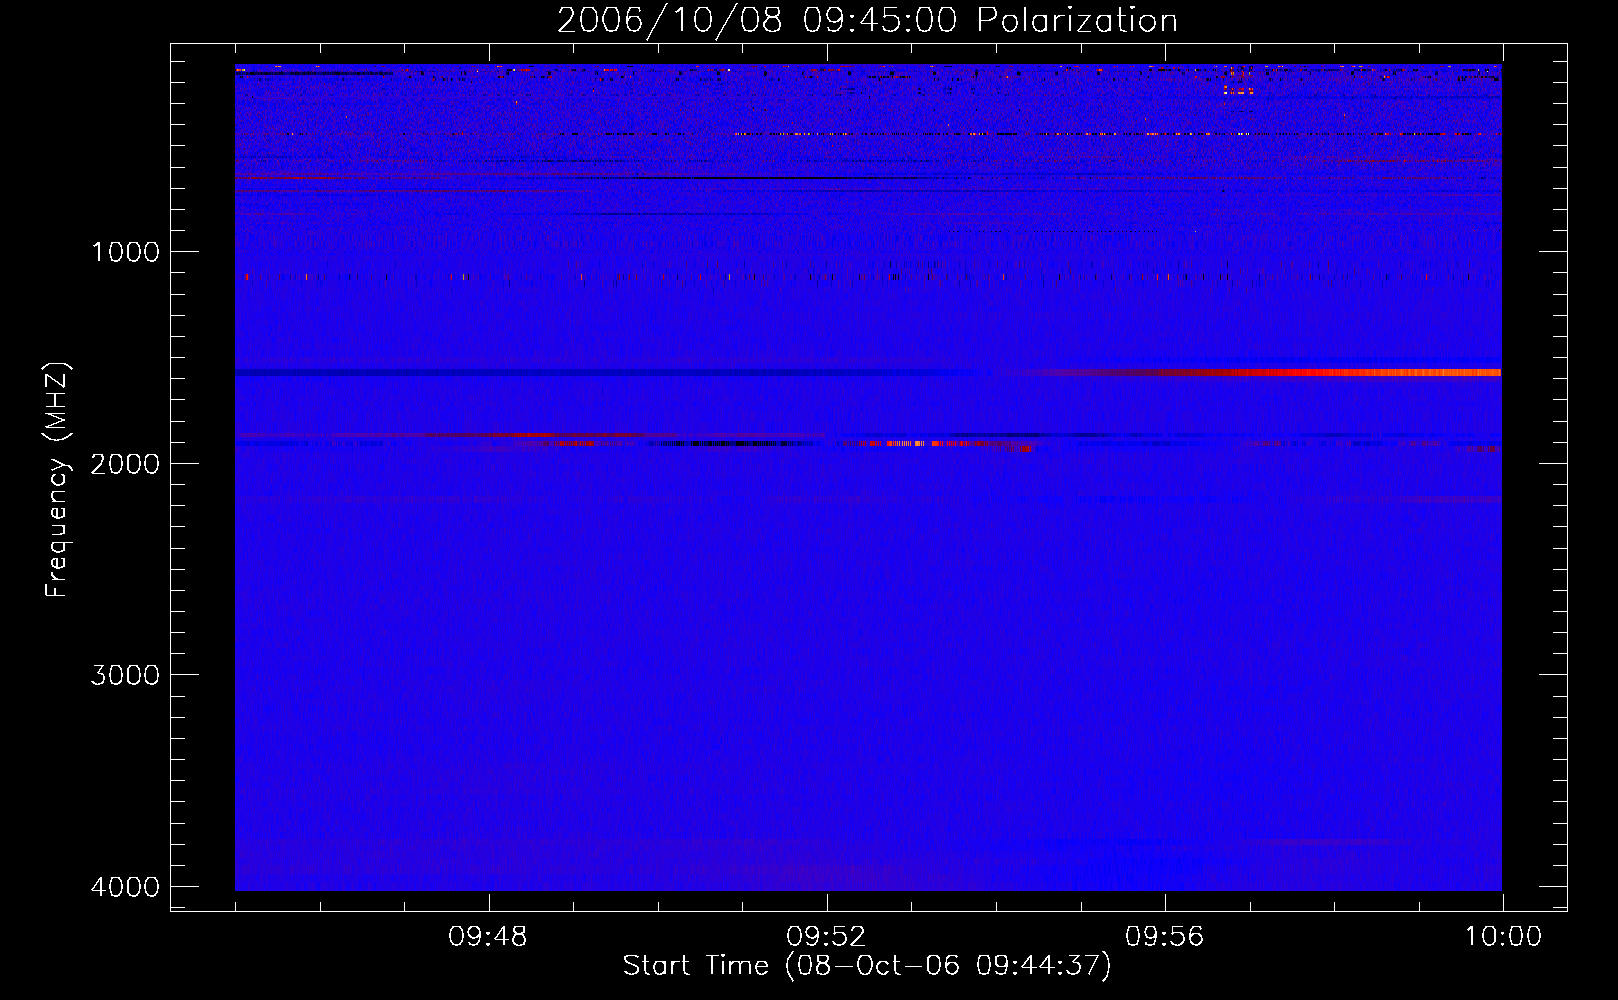
Task: Click the 4000 frequency tick label
Action: [x=125, y=887]
